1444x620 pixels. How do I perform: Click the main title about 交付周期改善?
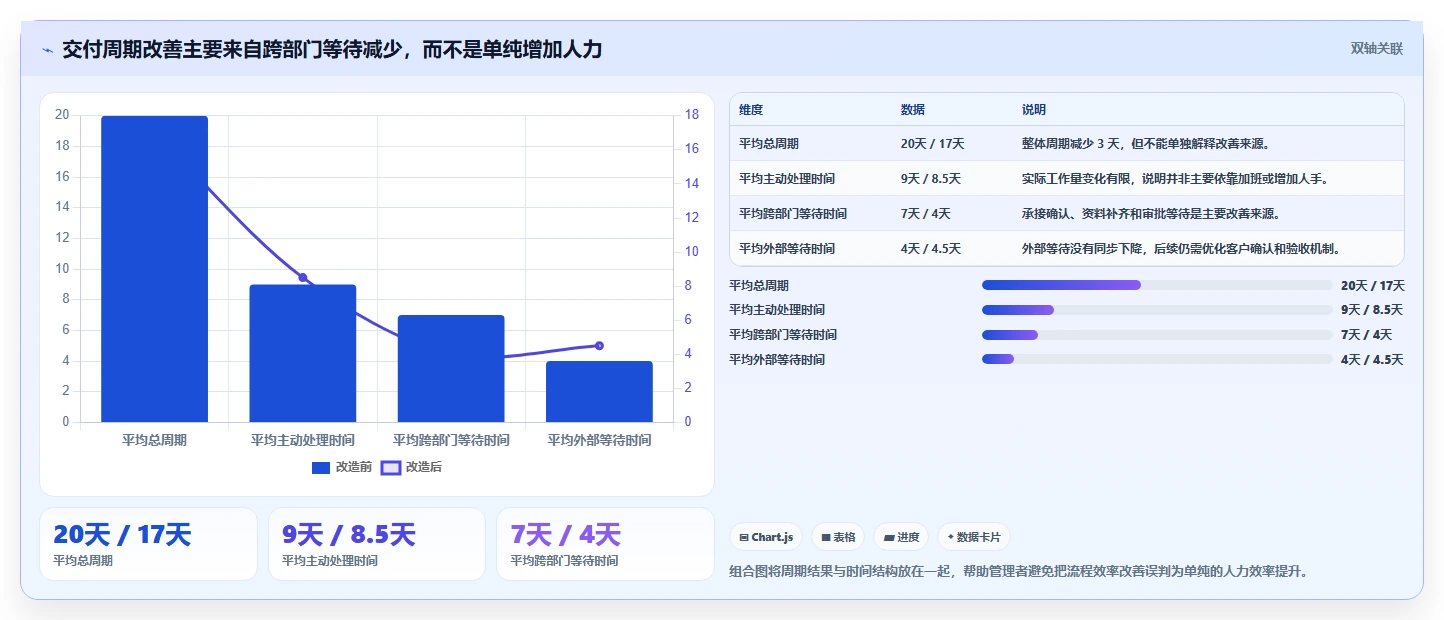click(332, 49)
